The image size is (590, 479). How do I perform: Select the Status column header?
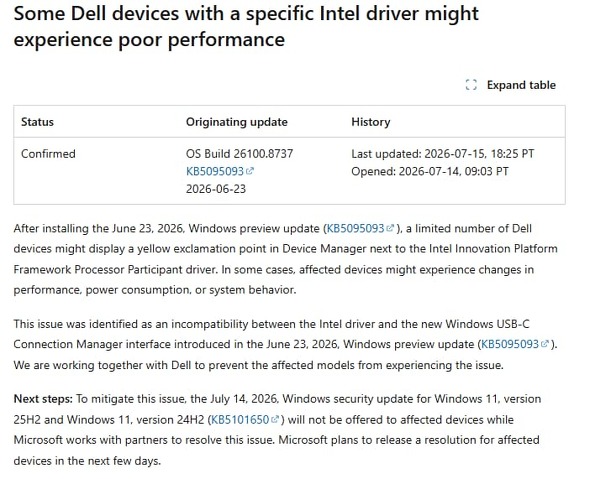tap(37, 122)
